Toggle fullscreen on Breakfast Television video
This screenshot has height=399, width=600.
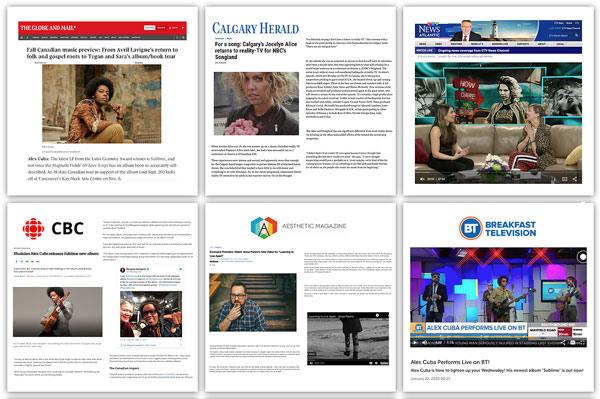pyautogui.click(x=582, y=343)
